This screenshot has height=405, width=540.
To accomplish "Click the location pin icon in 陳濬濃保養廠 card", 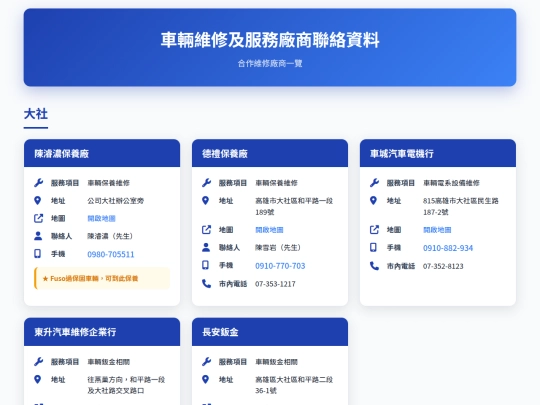I will click(38, 200).
